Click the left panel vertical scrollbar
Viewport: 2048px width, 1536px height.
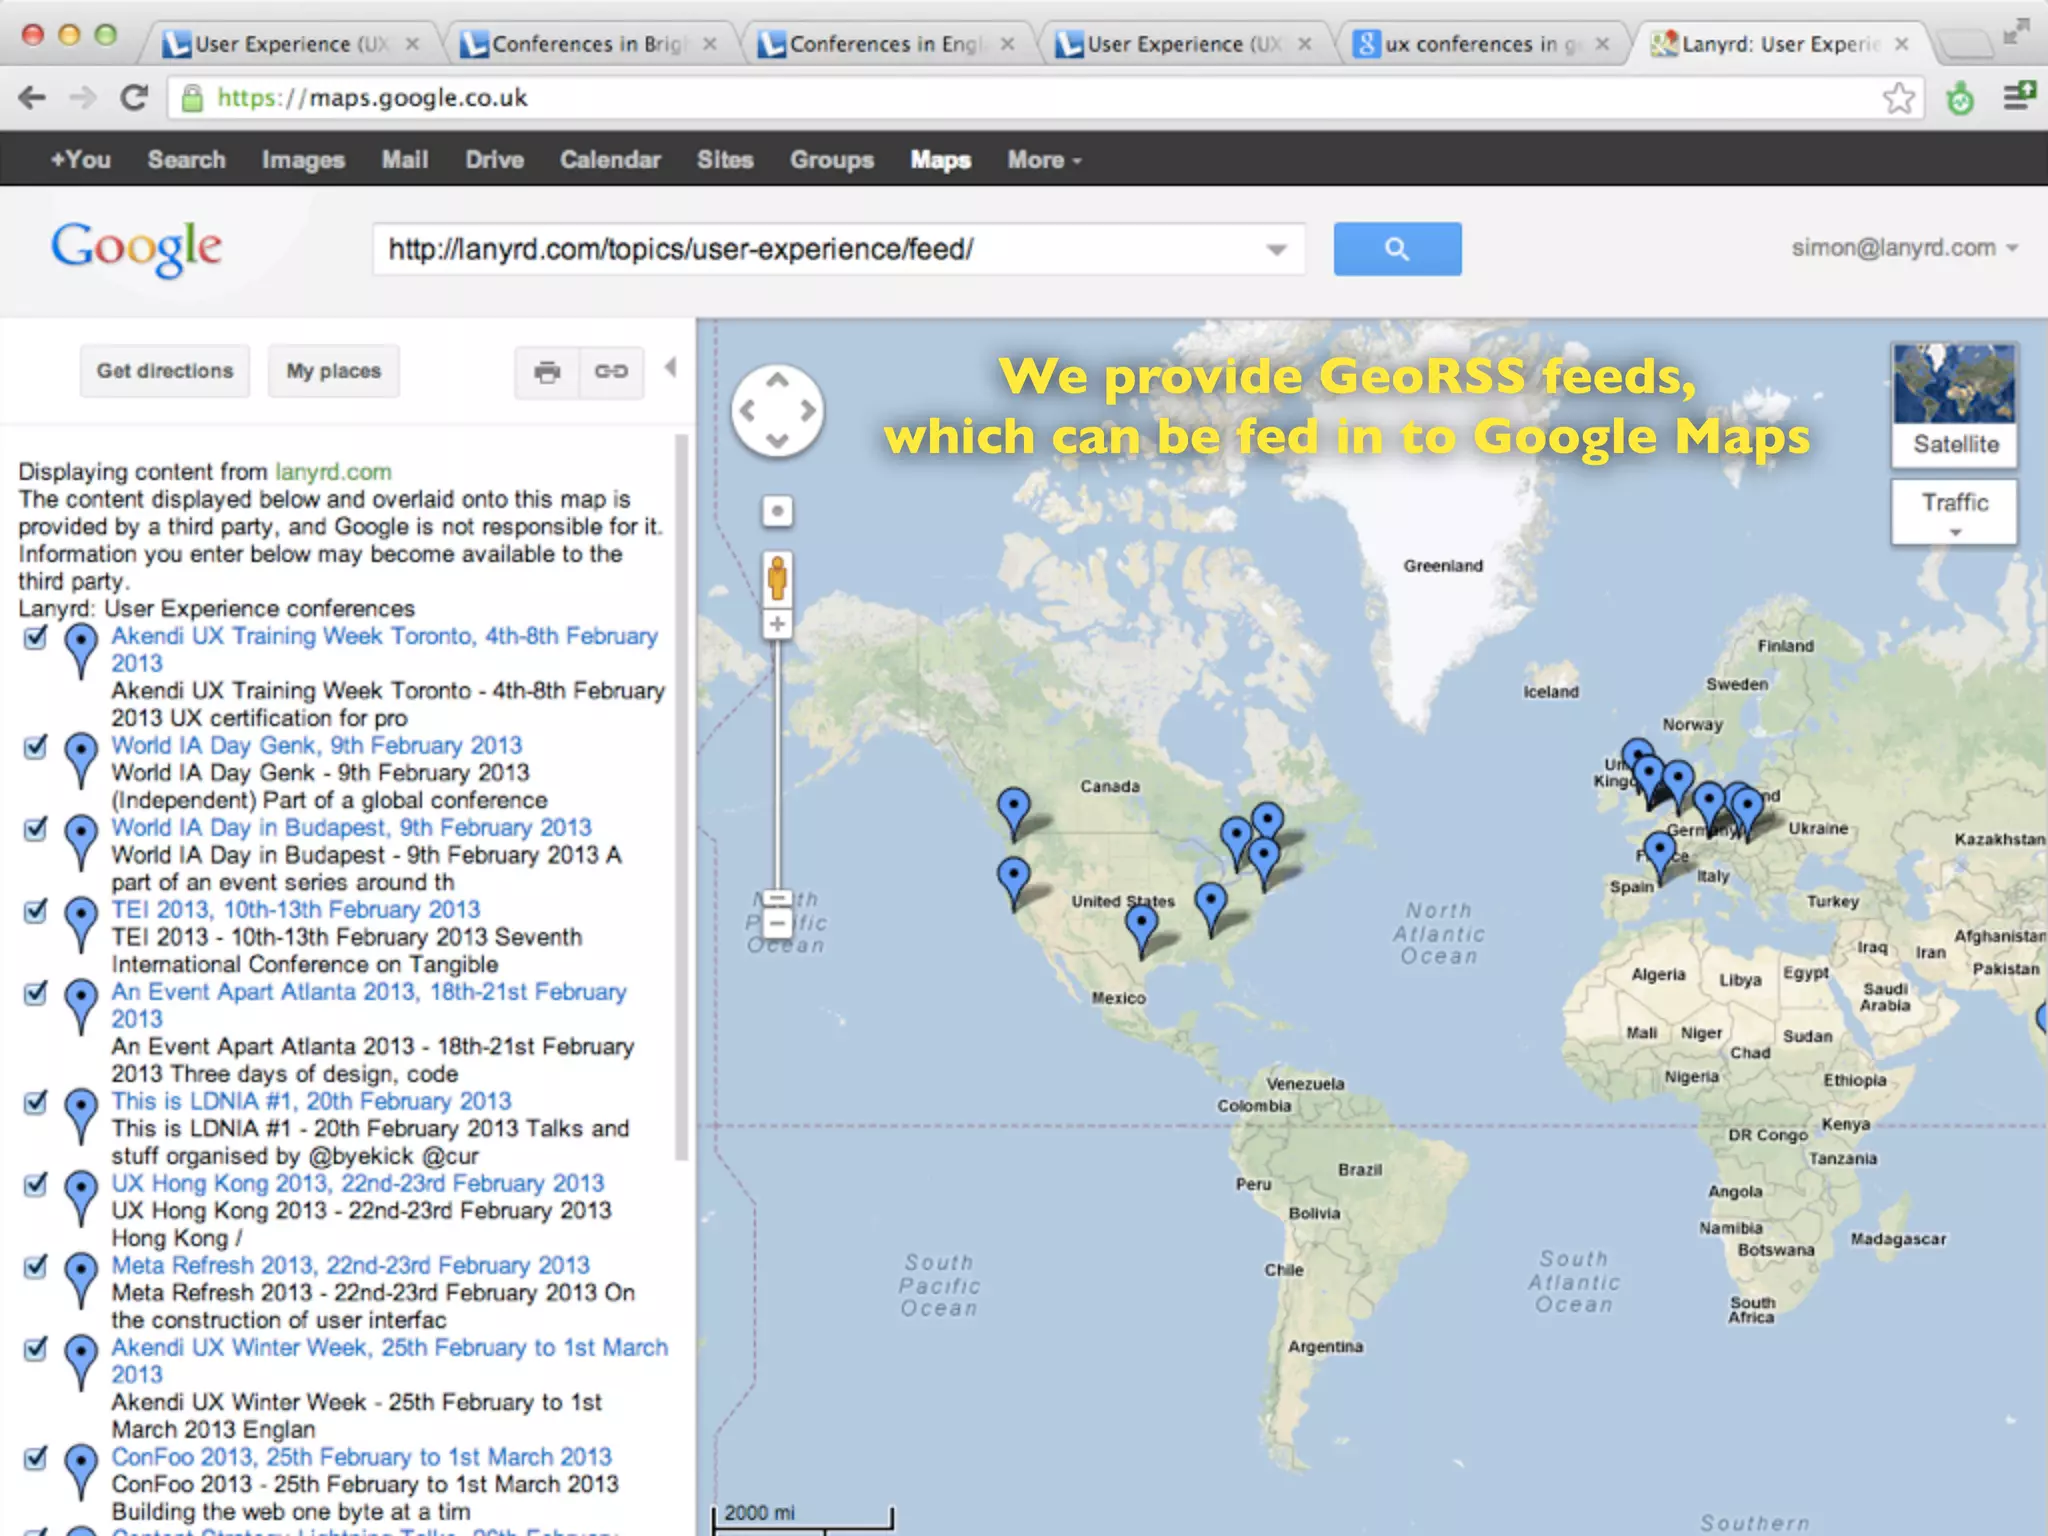tap(682, 797)
